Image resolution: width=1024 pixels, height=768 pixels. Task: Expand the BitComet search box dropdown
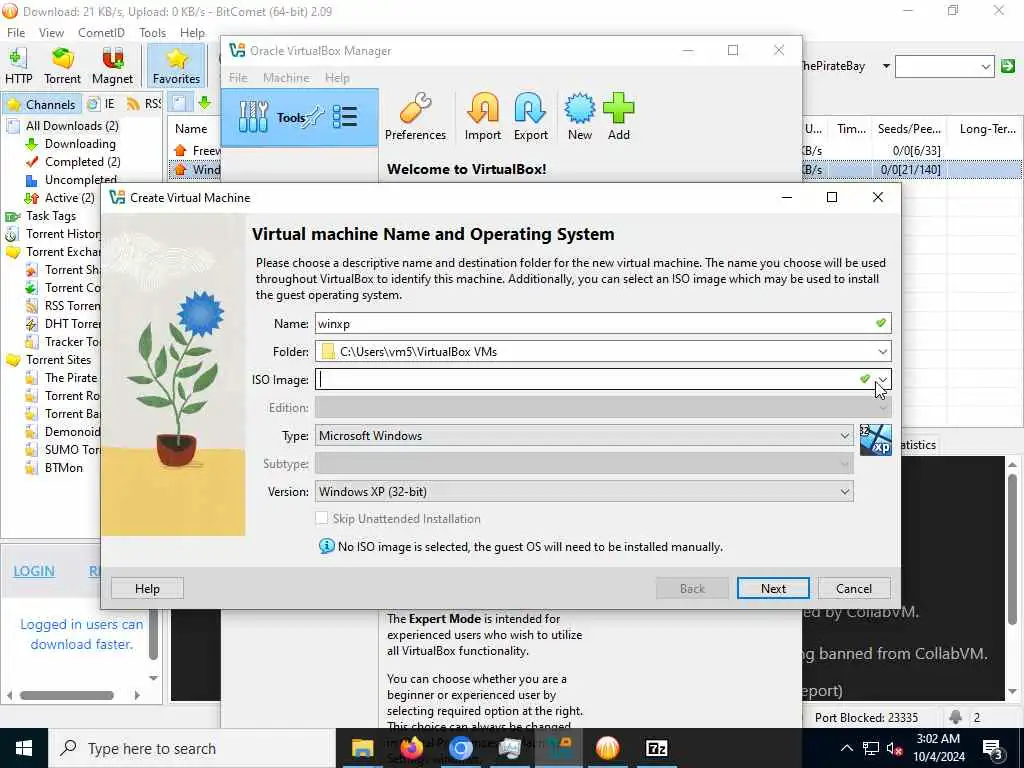985,66
